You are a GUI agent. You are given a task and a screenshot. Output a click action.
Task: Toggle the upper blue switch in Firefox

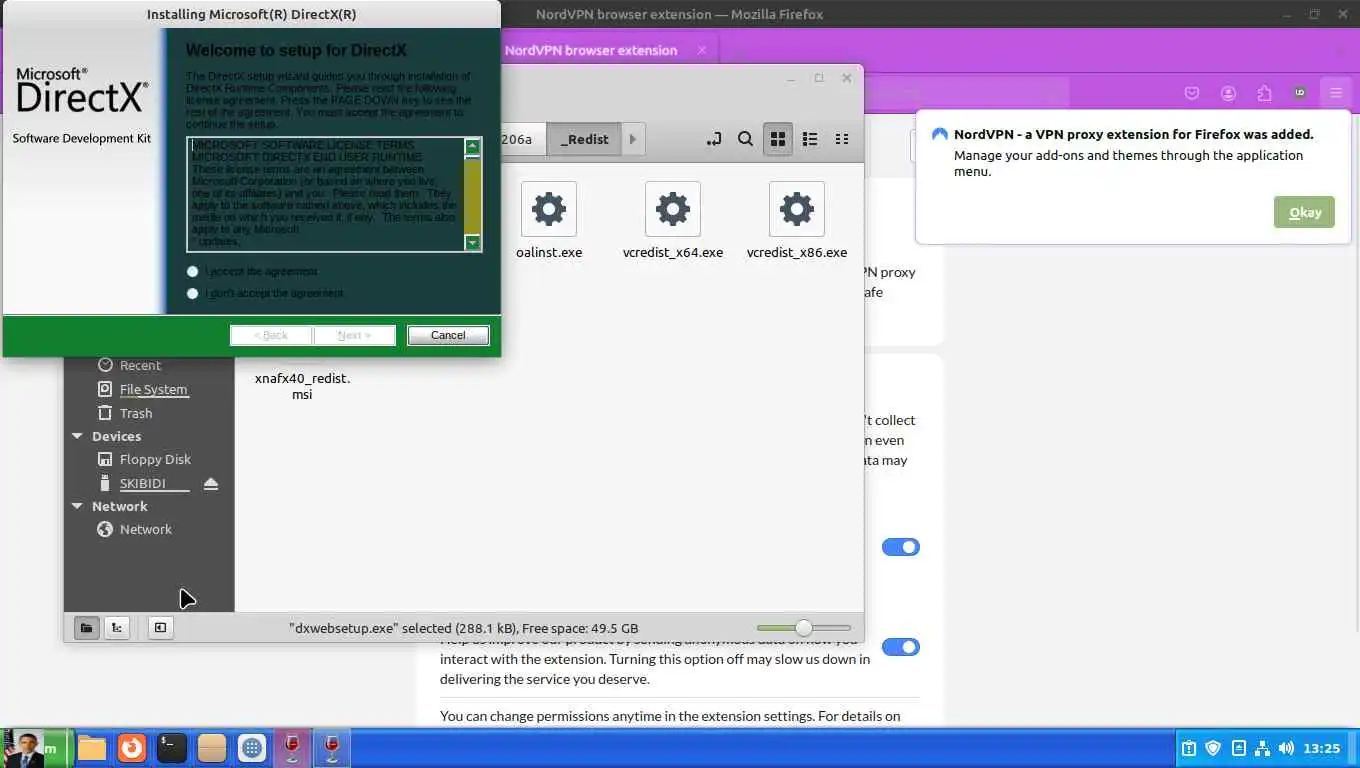[900, 547]
